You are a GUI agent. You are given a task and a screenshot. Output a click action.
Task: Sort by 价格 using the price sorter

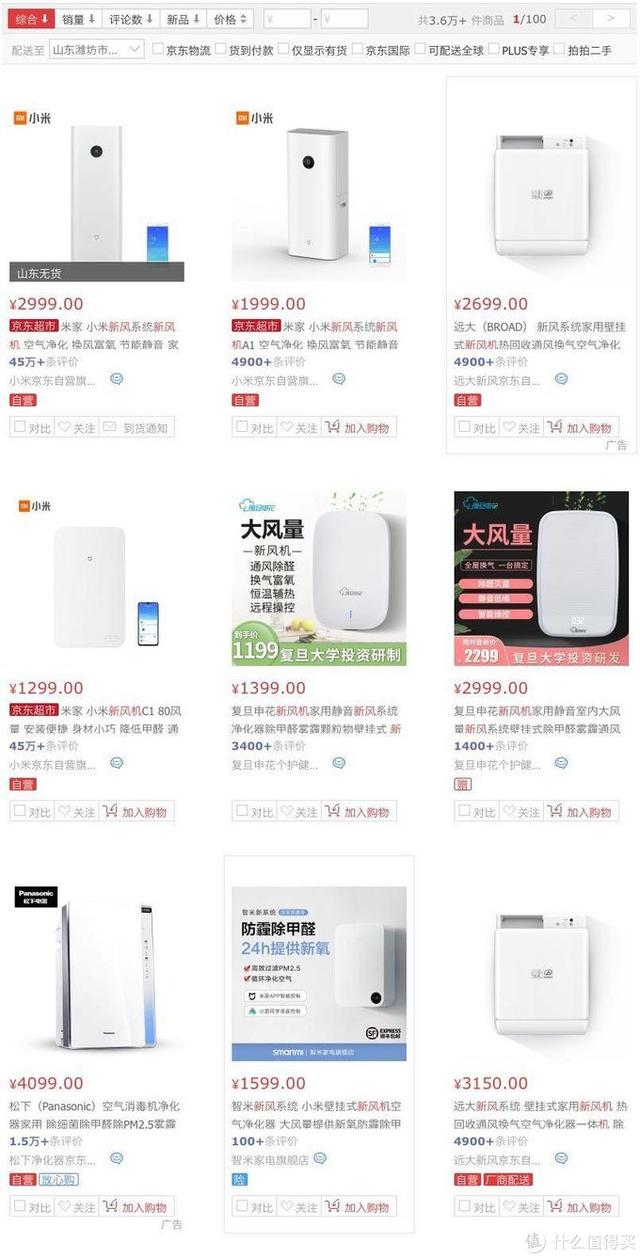(x=231, y=19)
